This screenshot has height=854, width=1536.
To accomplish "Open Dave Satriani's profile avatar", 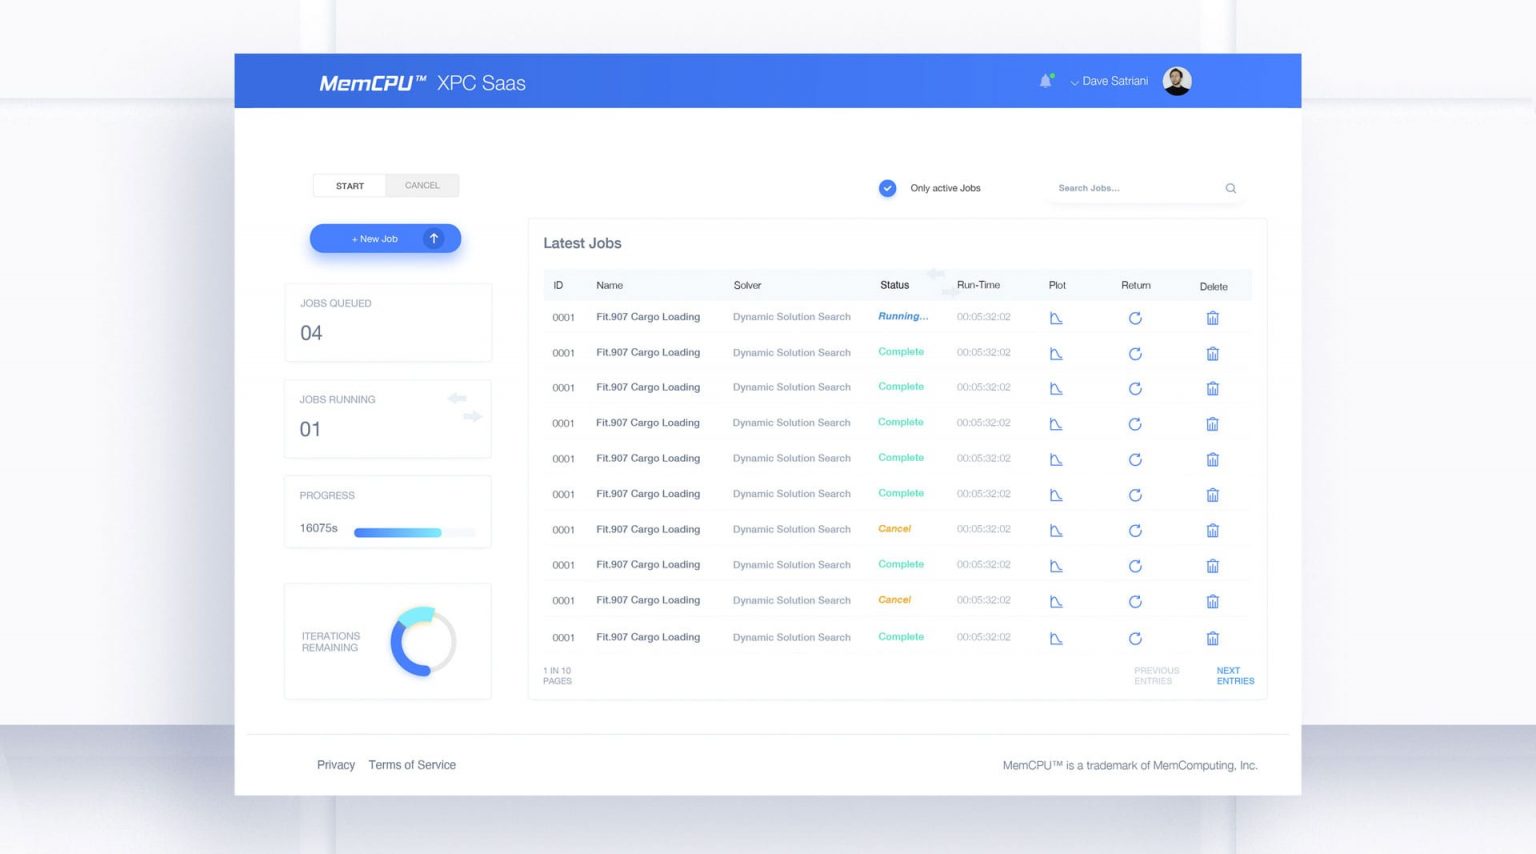I will [x=1177, y=81].
